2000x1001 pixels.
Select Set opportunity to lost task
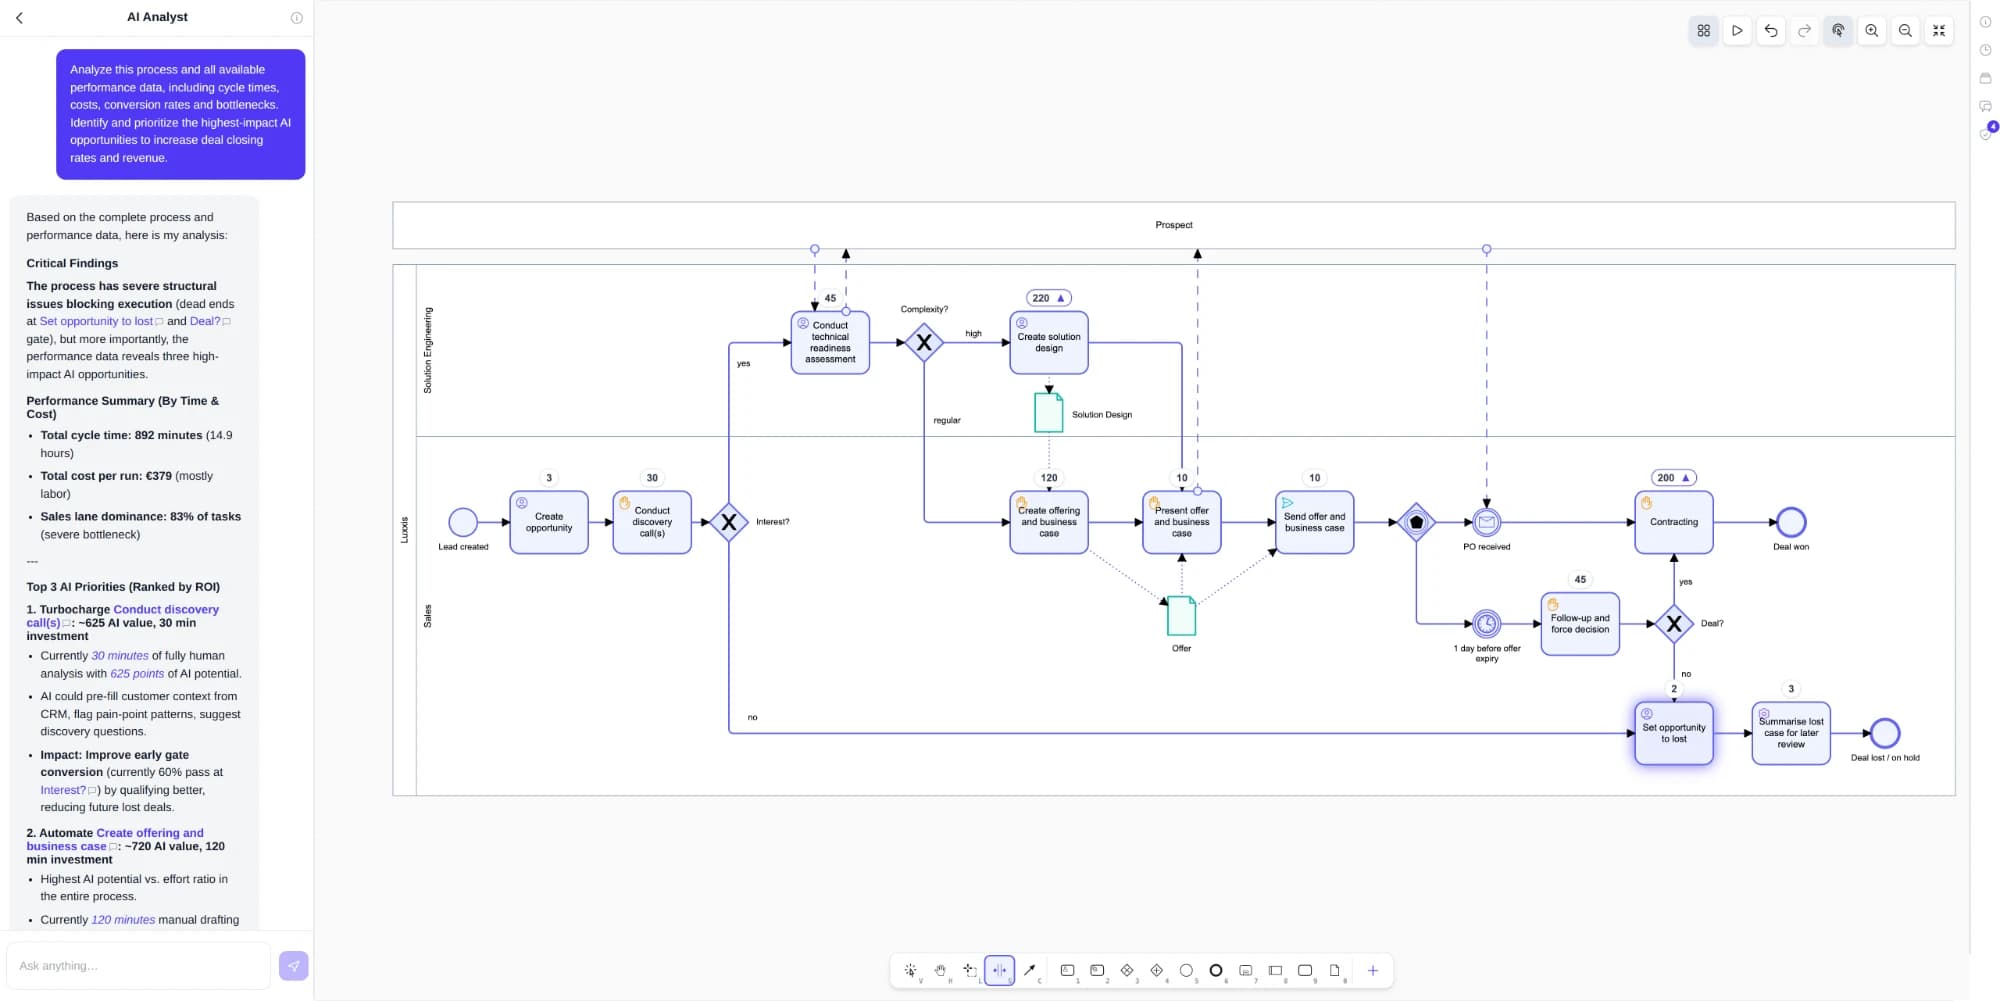coord(1674,733)
